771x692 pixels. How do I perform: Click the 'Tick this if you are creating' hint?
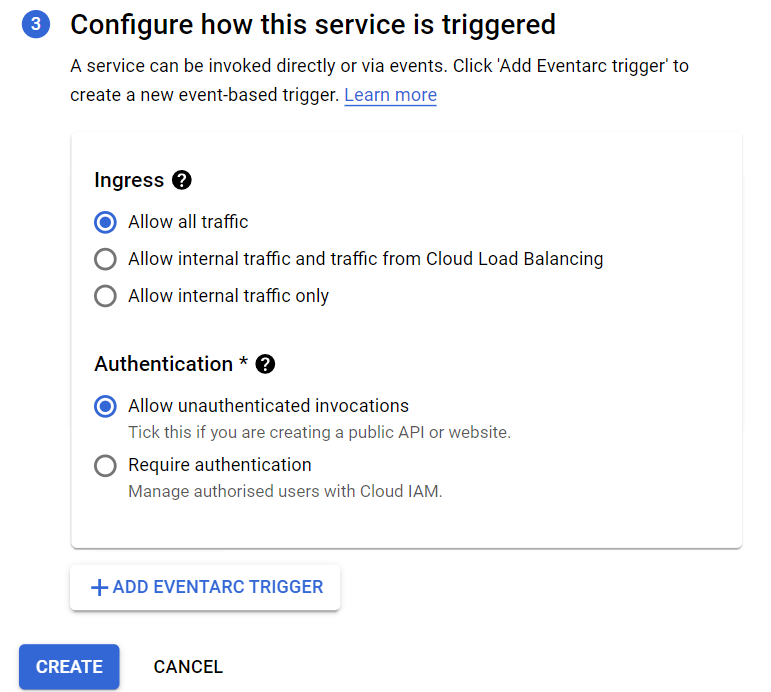click(x=319, y=433)
